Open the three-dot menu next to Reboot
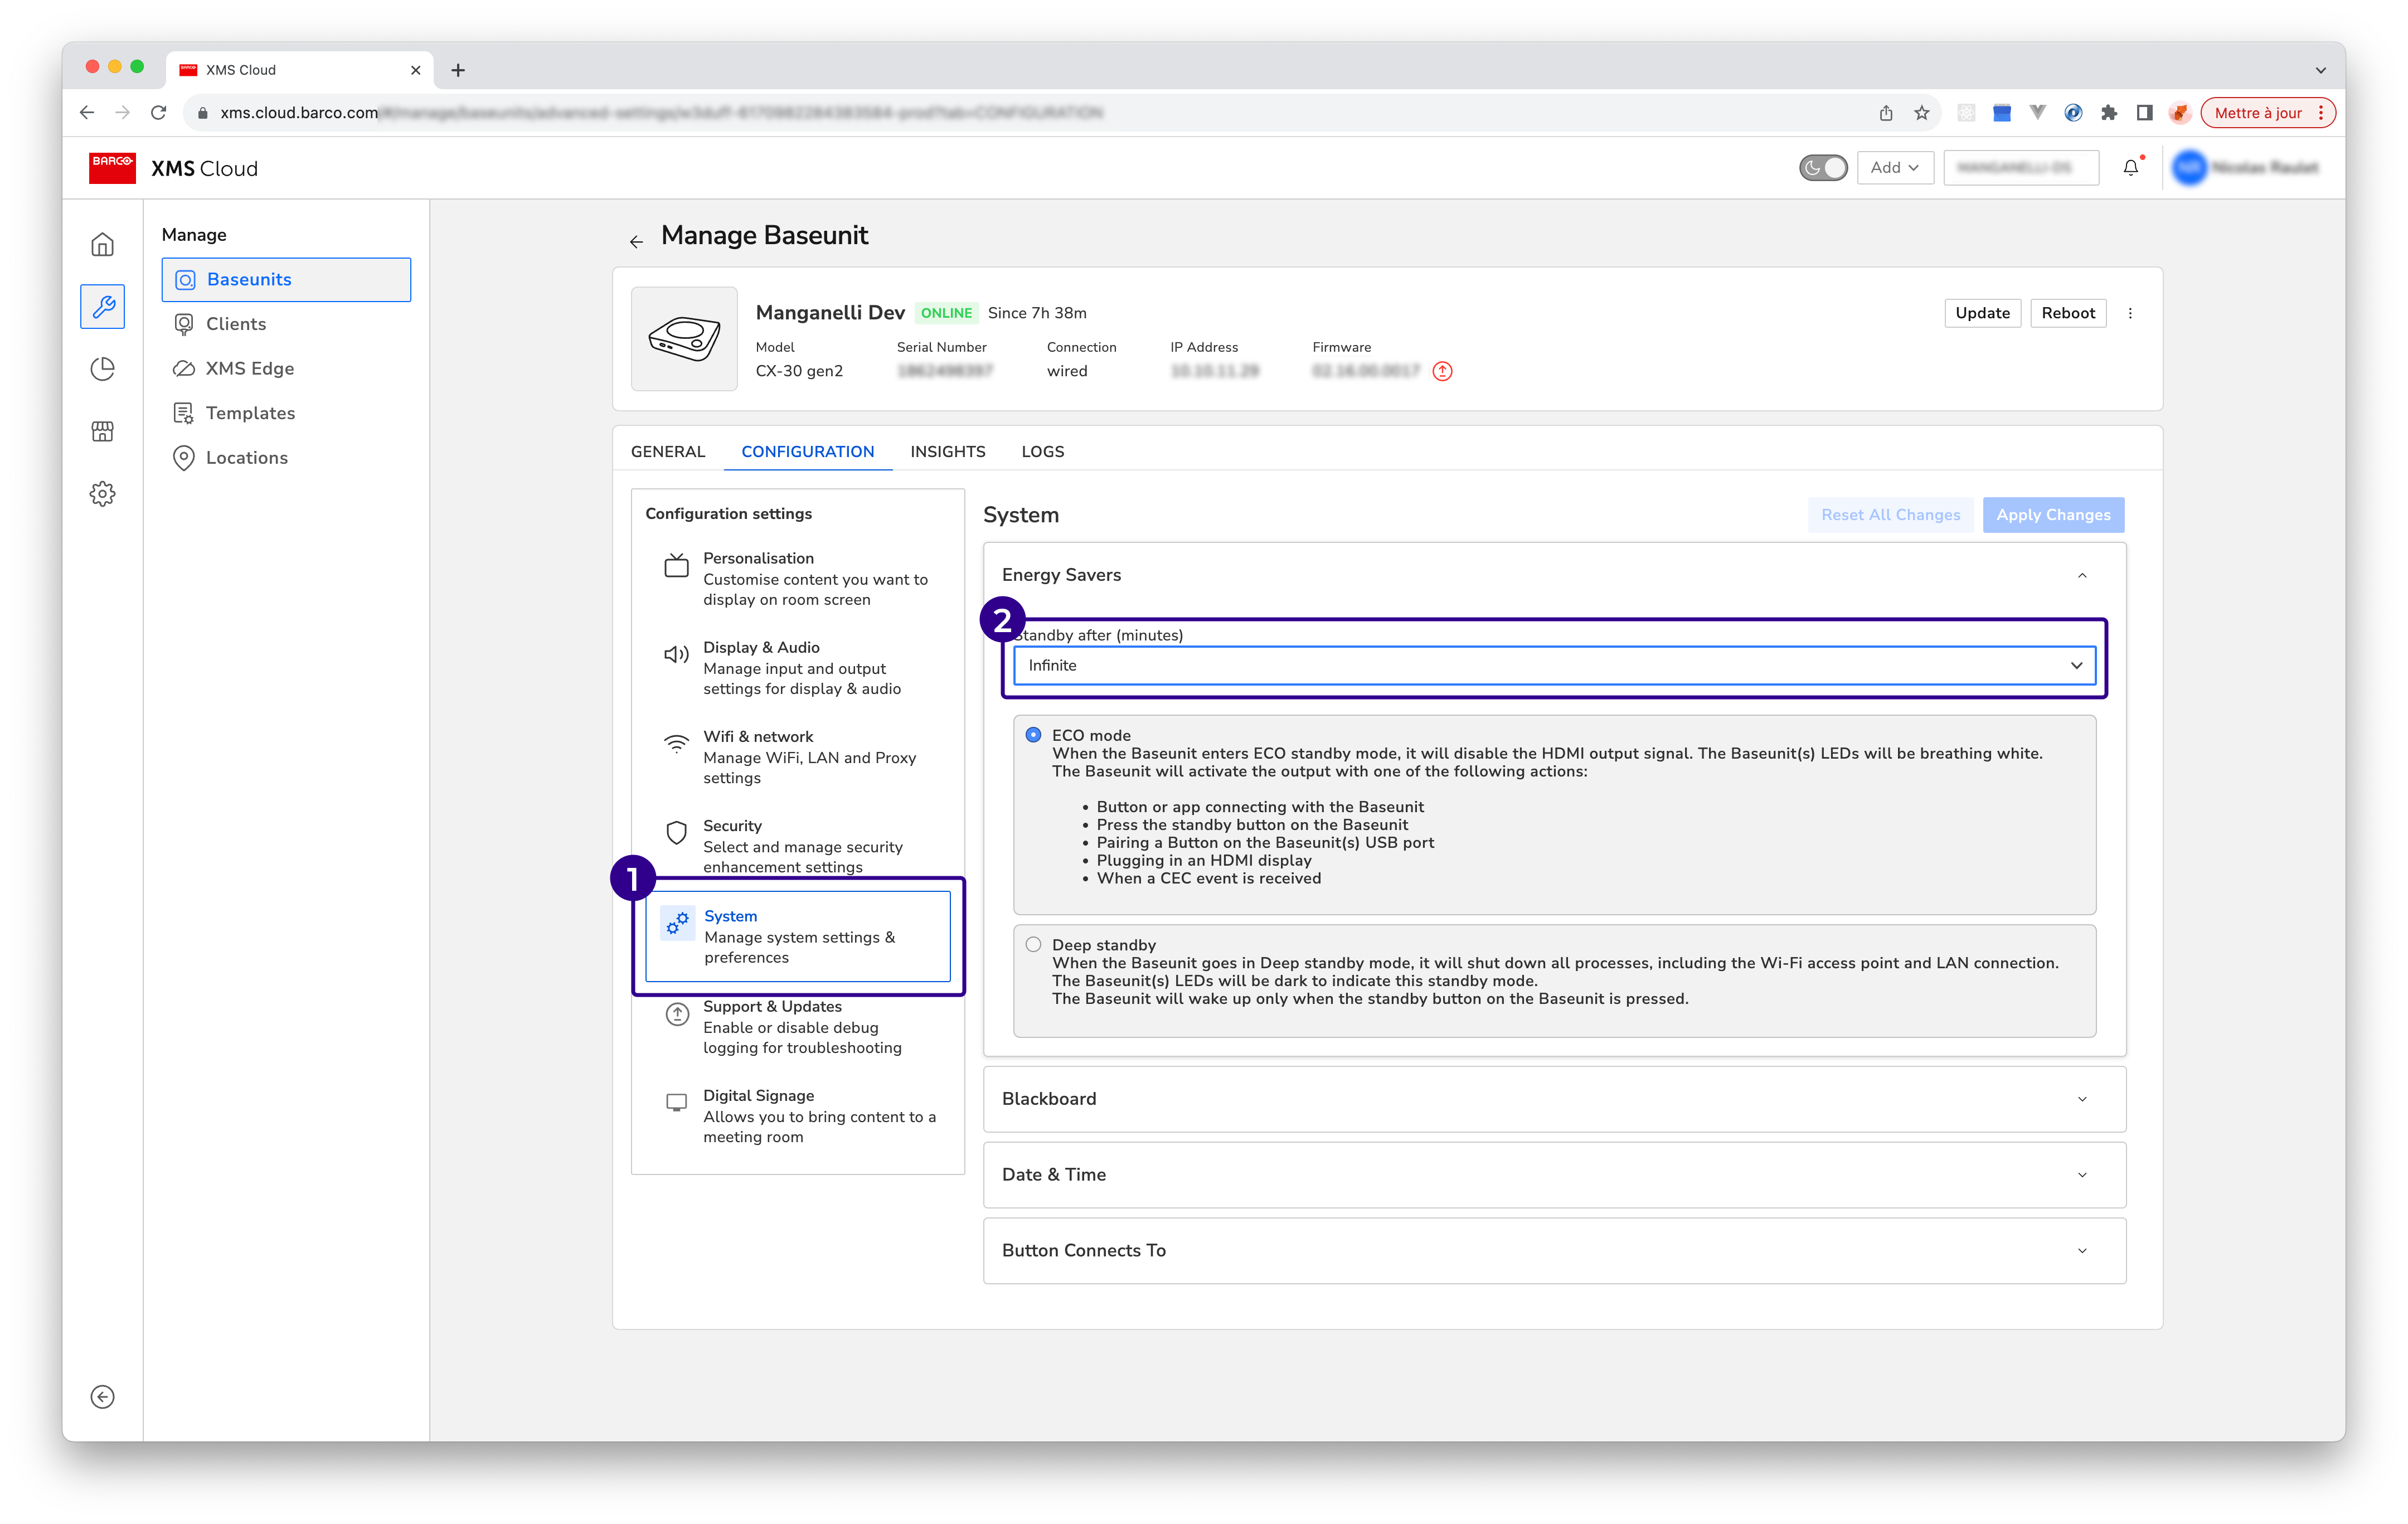The width and height of the screenshot is (2408, 1524). tap(2130, 313)
